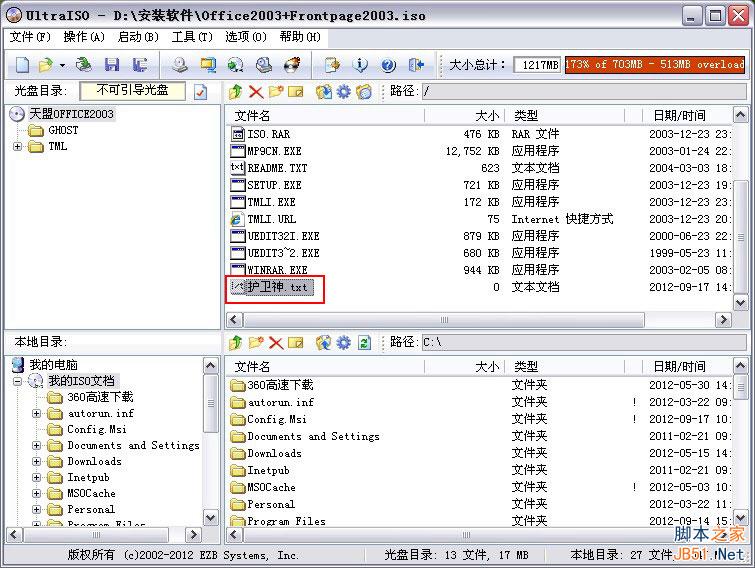Click the Add files toolbar icon
The width and height of the screenshot is (755, 568).
(x=332, y=65)
